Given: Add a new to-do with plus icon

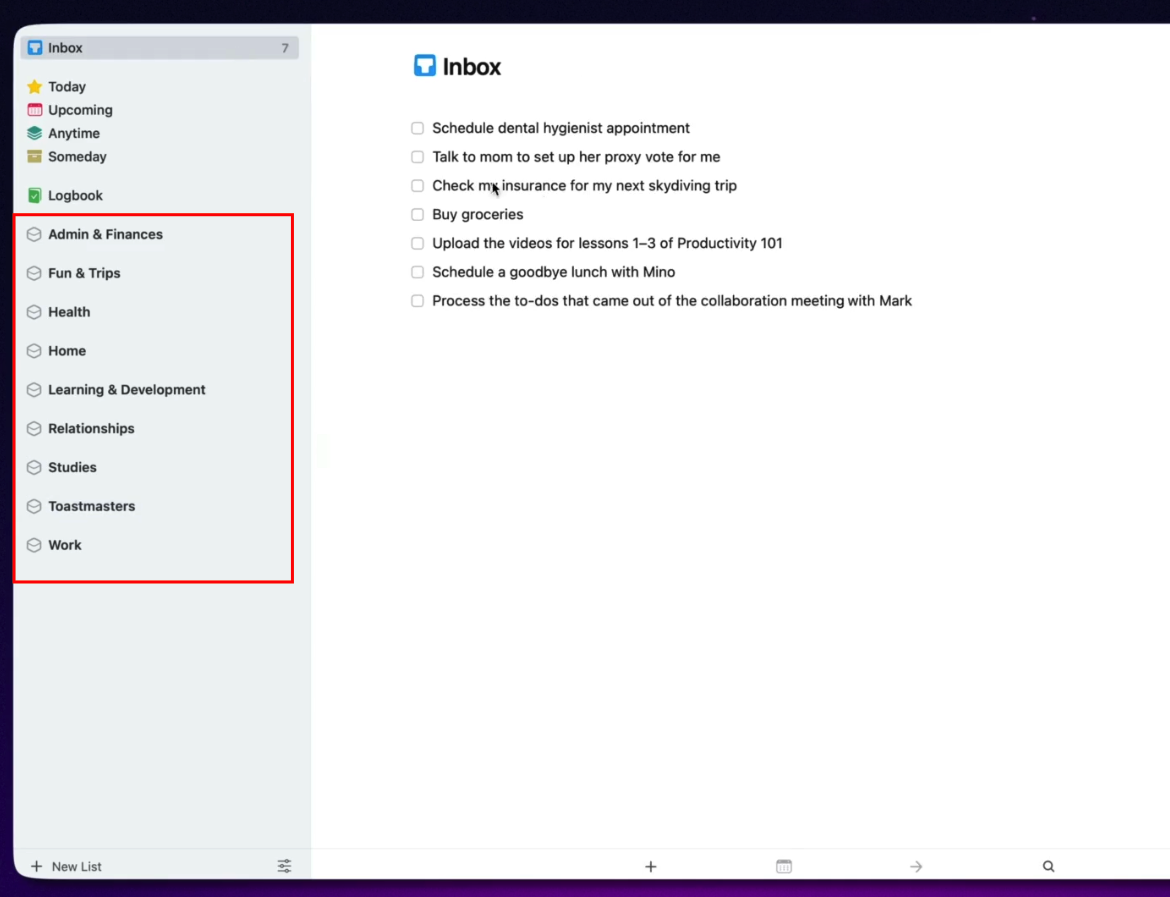Looking at the screenshot, I should [651, 866].
